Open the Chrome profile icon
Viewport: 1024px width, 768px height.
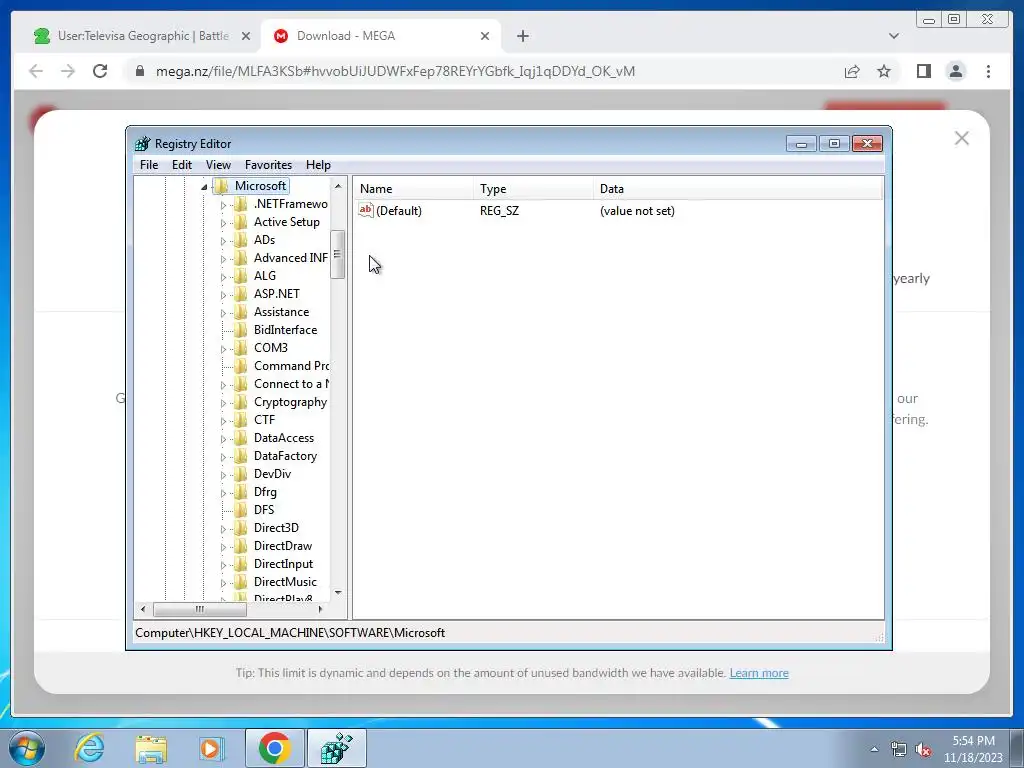[x=955, y=71]
